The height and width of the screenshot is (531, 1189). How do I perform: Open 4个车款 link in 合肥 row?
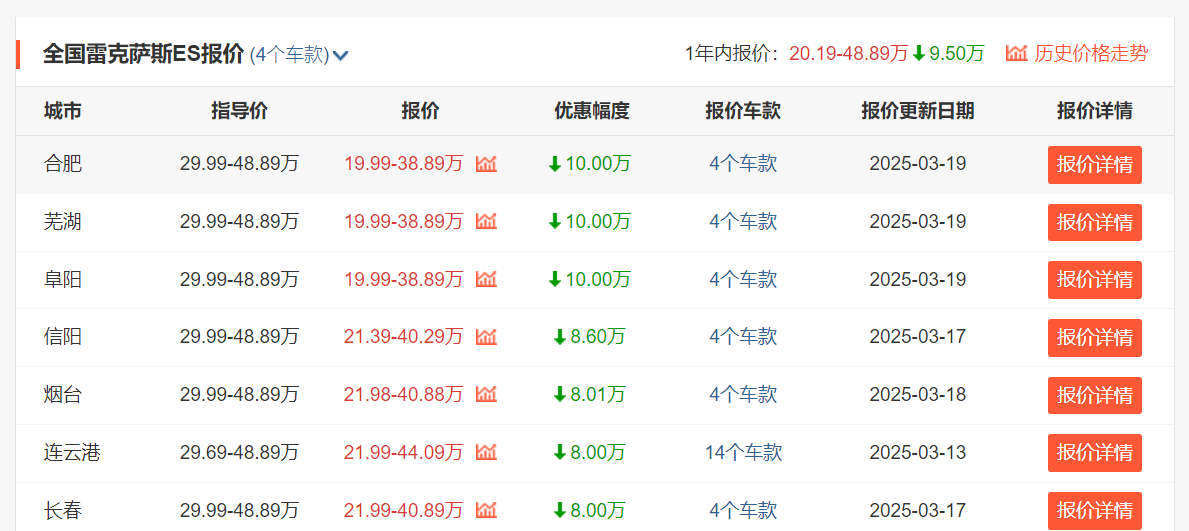[743, 164]
